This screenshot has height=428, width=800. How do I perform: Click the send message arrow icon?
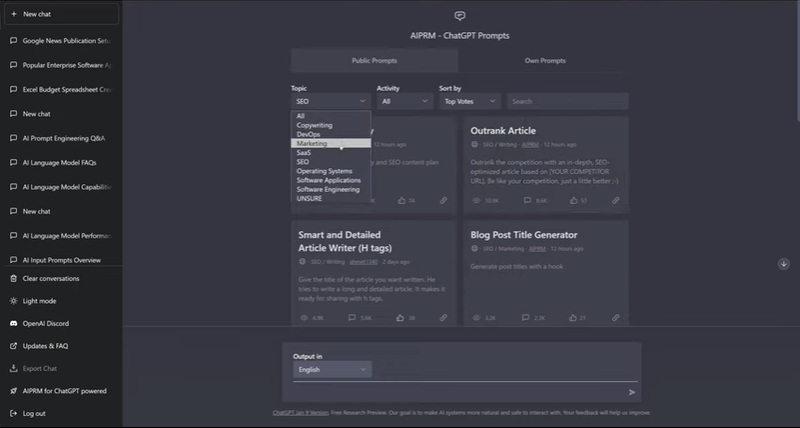[x=632, y=392]
